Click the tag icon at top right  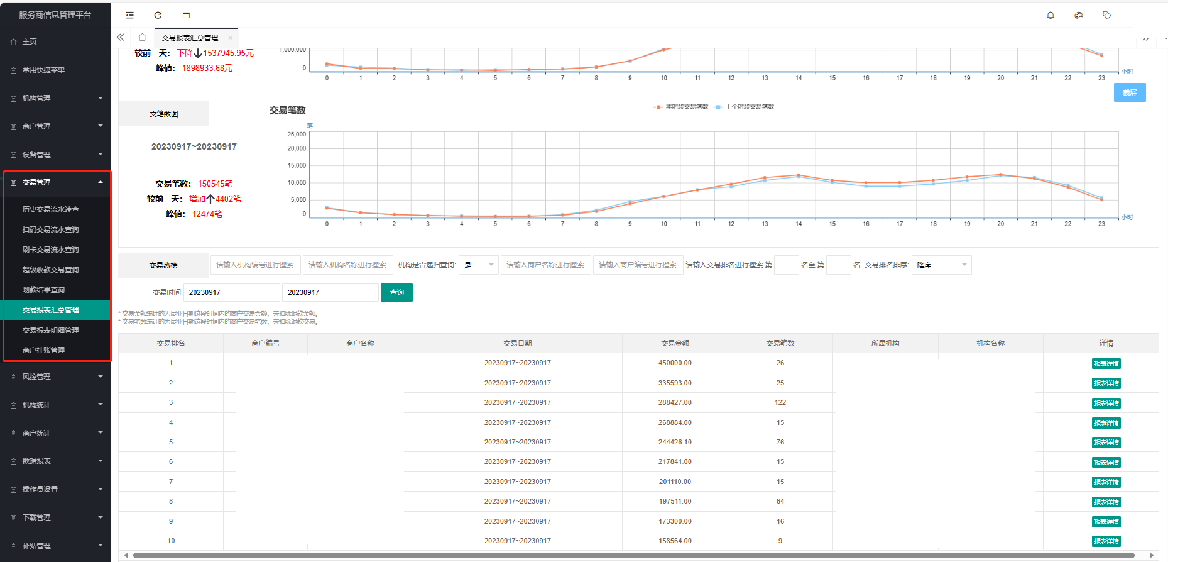click(x=1107, y=16)
